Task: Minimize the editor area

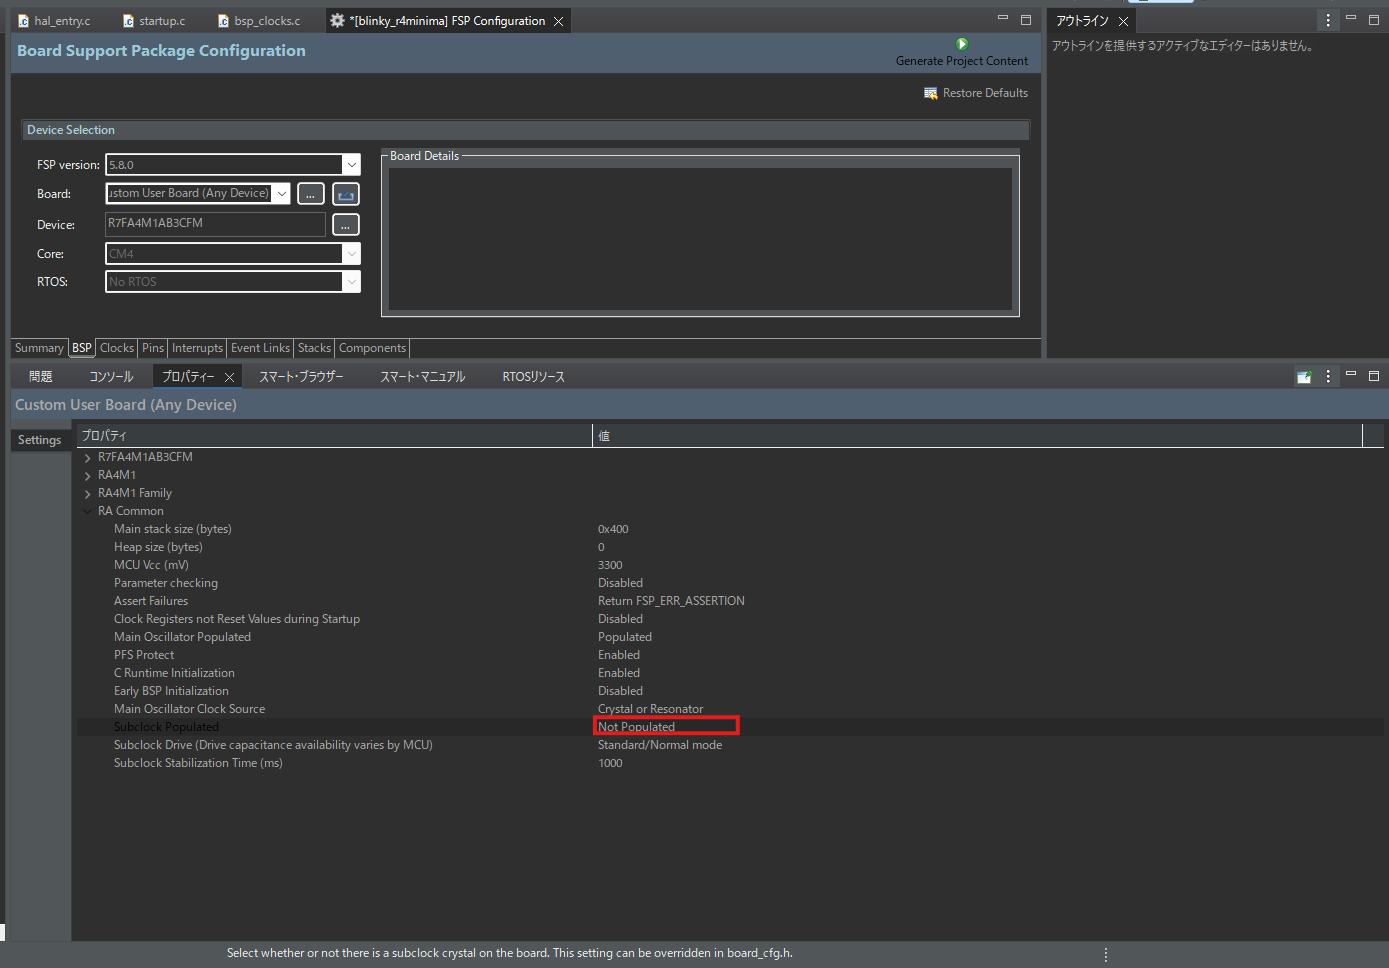Action: point(1003,19)
